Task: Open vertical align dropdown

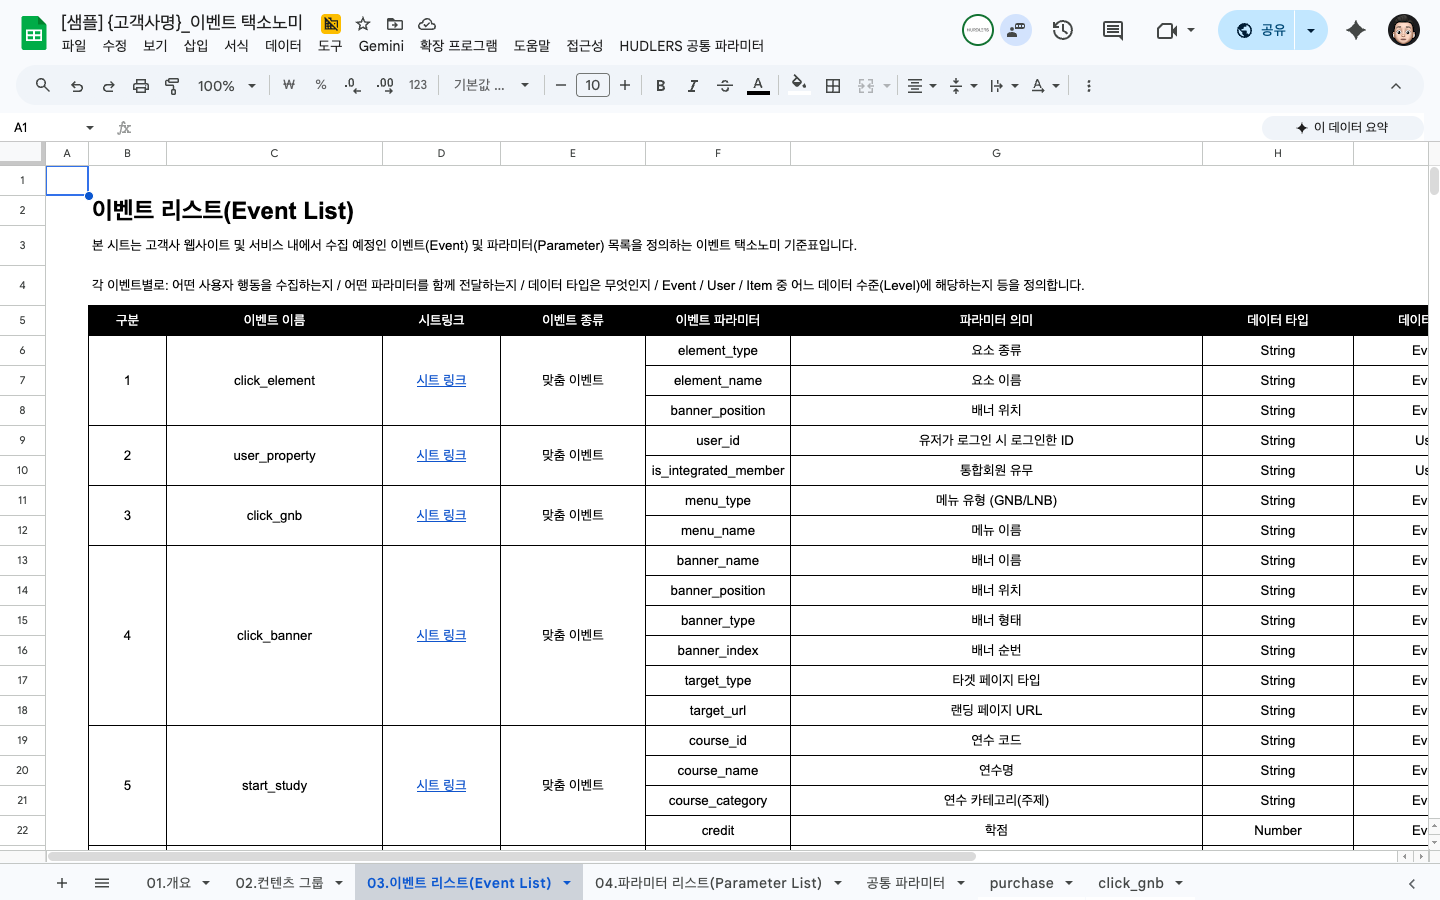Action: [963, 86]
